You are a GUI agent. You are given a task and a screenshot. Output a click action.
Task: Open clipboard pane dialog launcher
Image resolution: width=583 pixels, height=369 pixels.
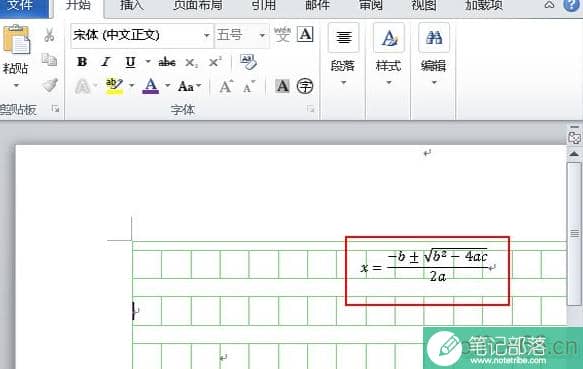[56, 109]
